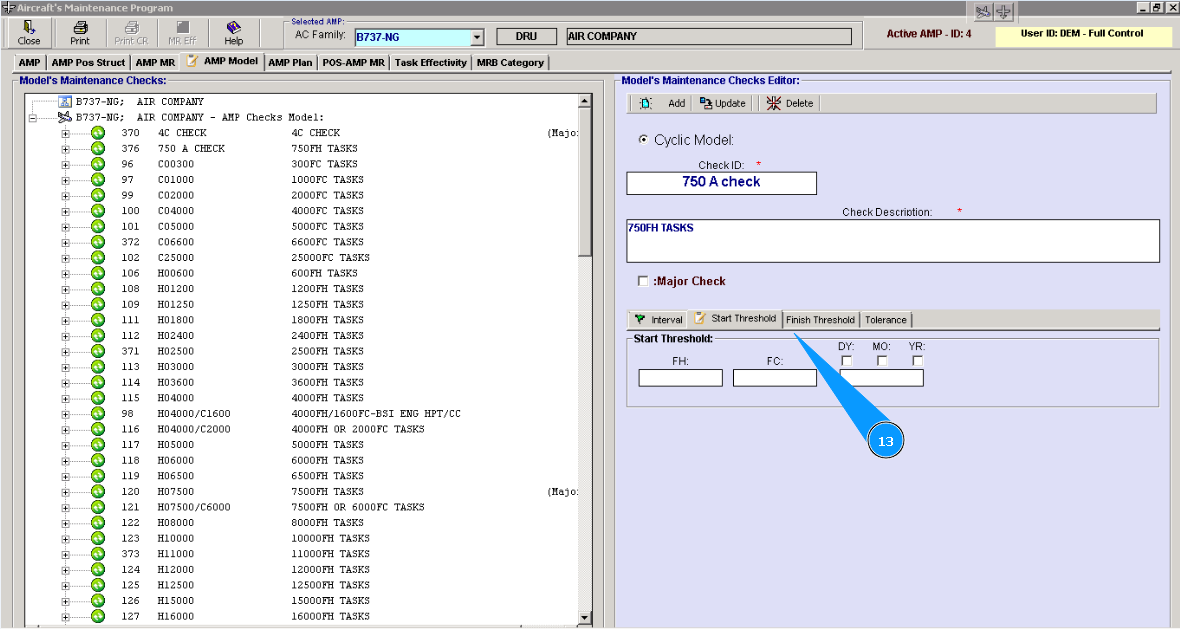
Task: Click the Print toolbar icon
Action: [x=80, y=28]
